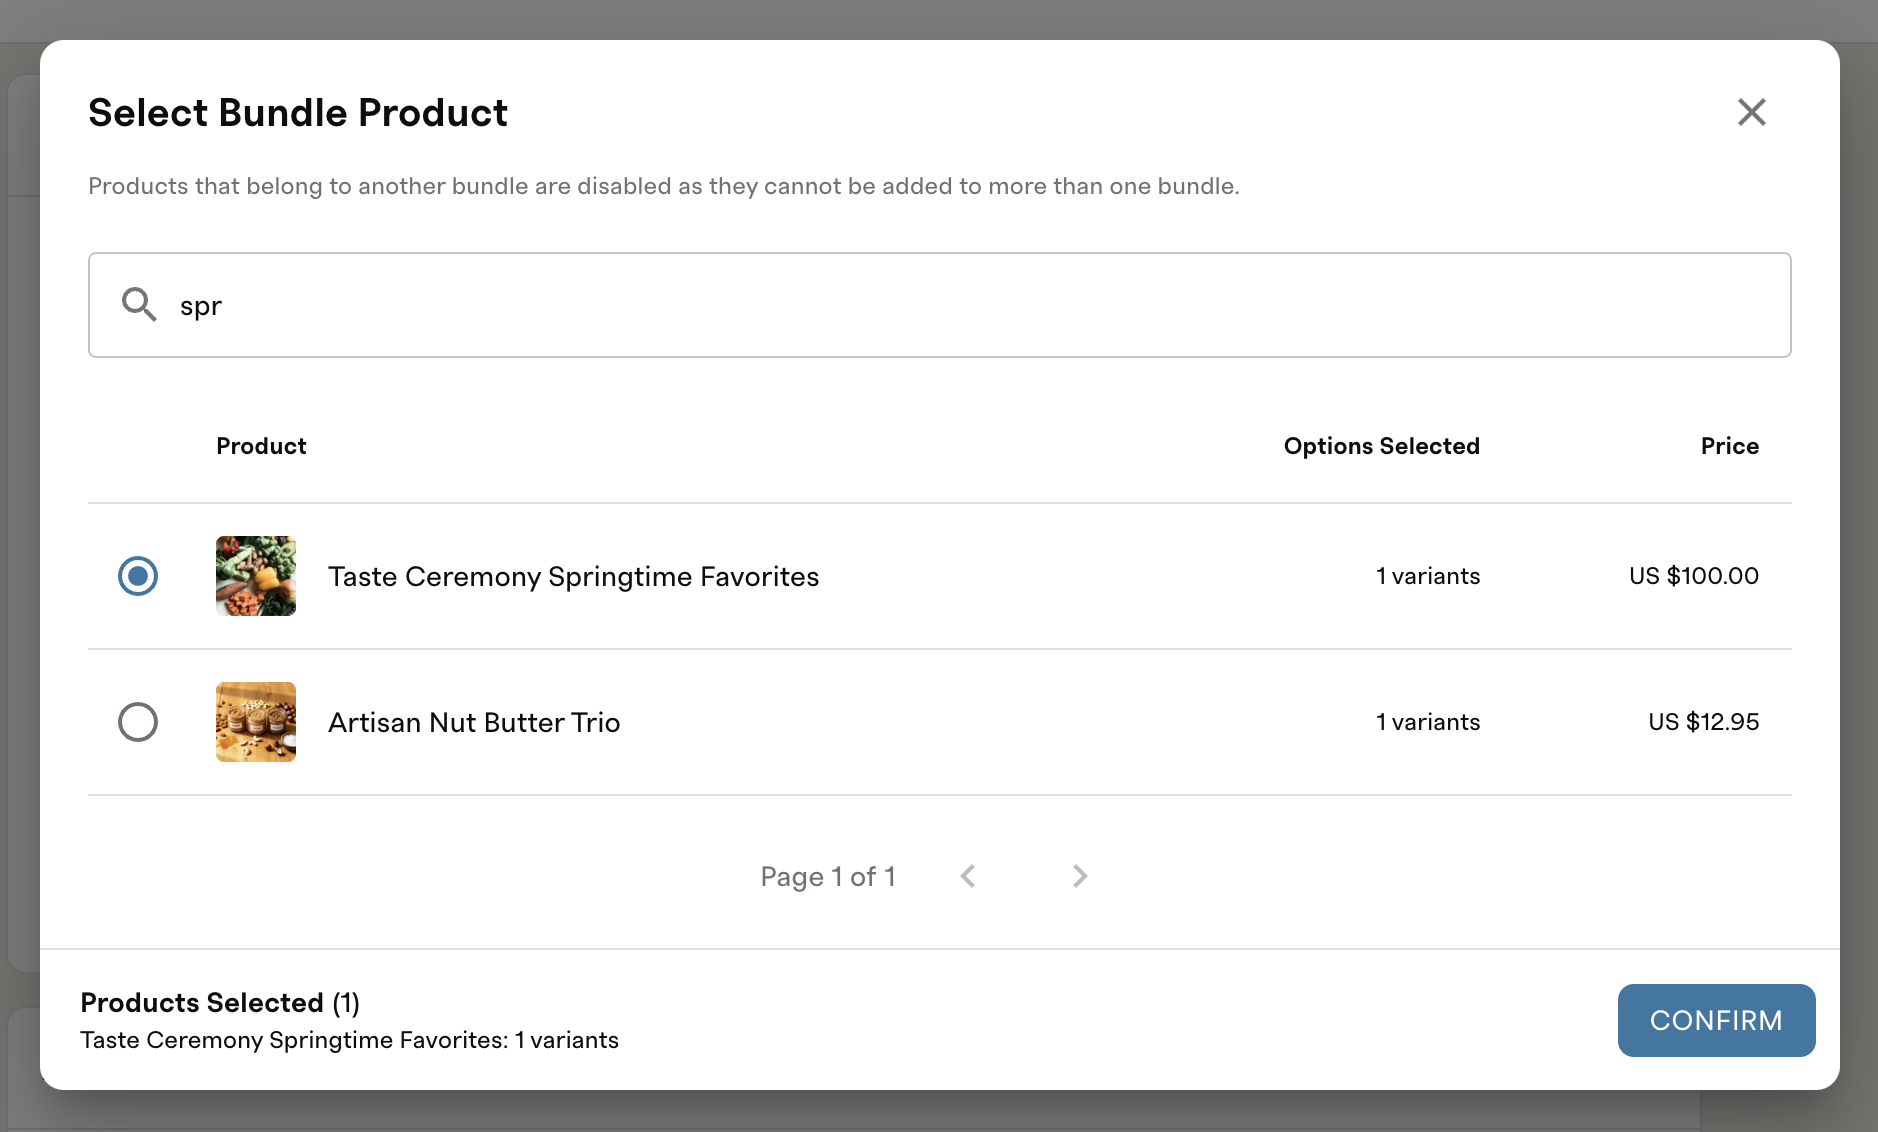The image size is (1878, 1132).
Task: Select the Artisan Nut Butter Trio radio button
Action: 138,722
